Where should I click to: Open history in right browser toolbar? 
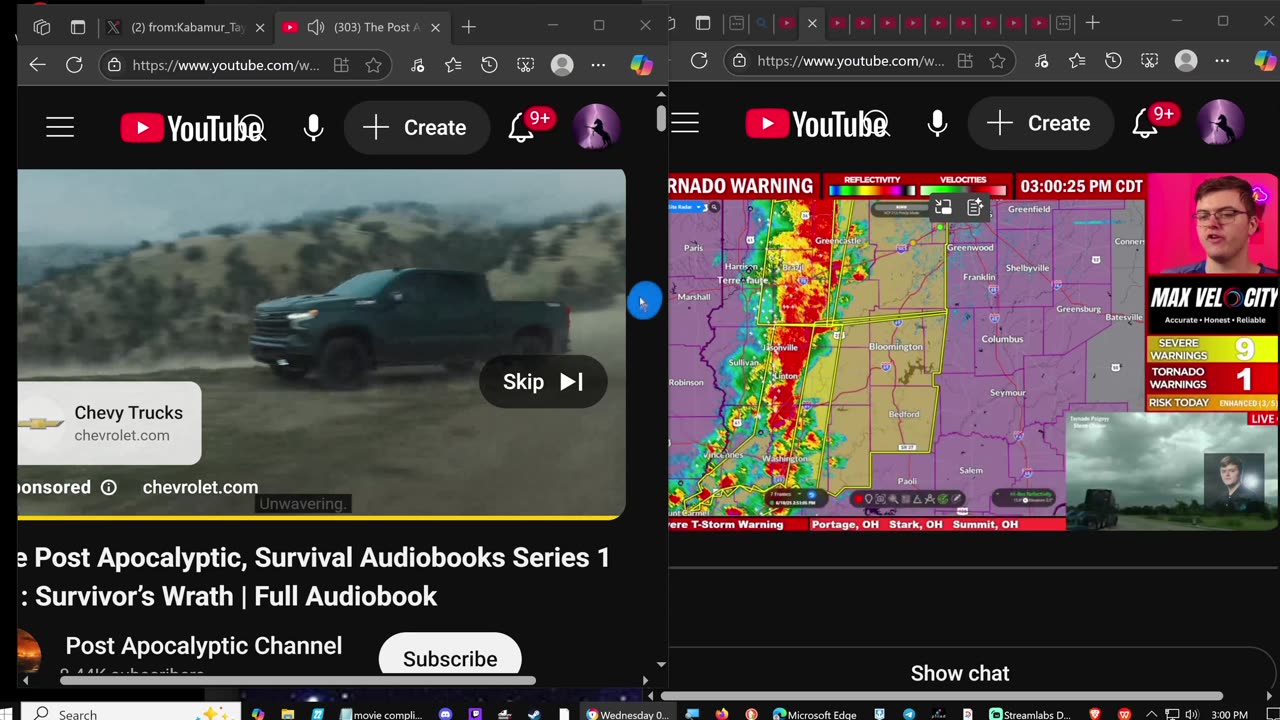1113,61
